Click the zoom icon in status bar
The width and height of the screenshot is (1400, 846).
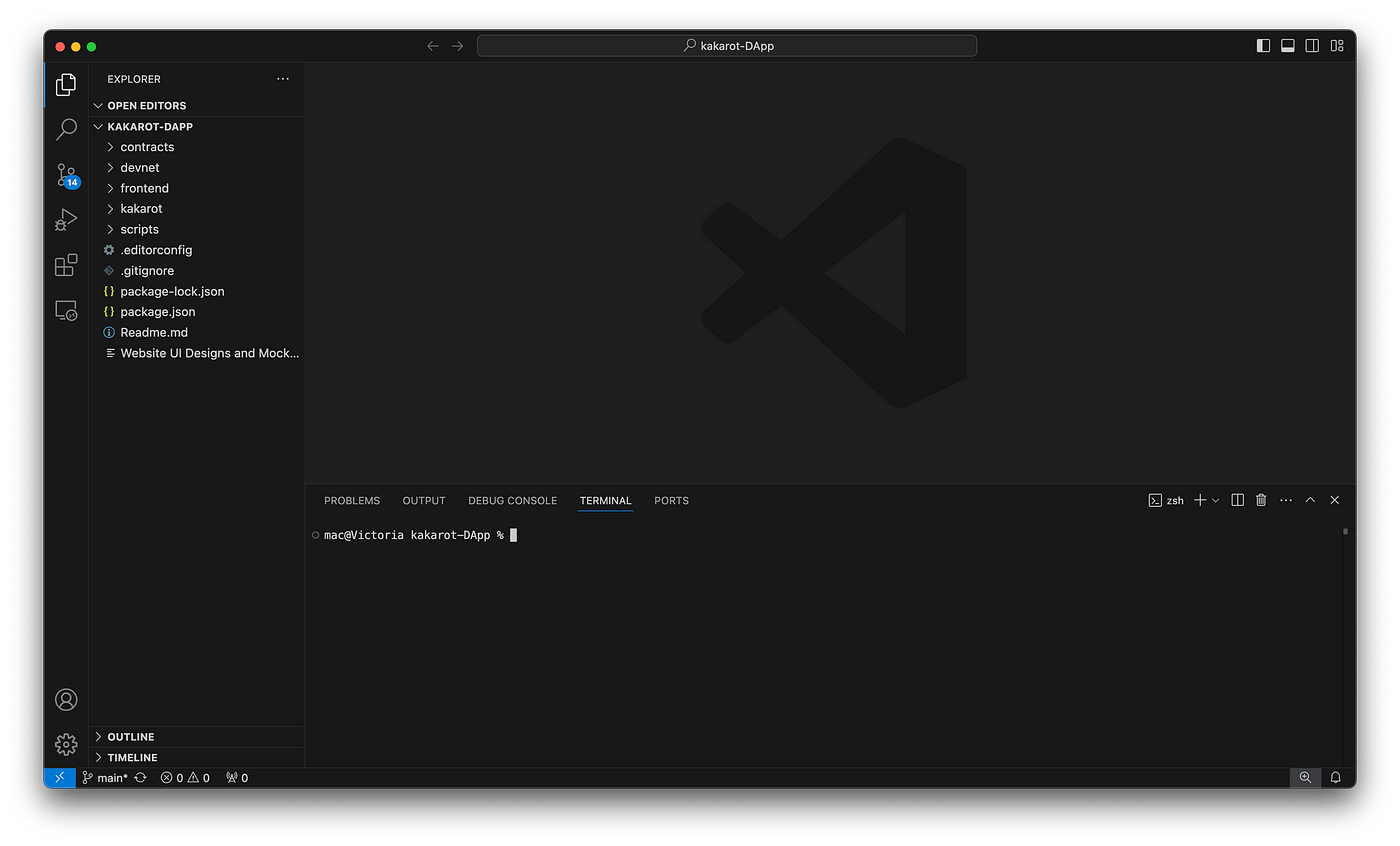(1305, 777)
